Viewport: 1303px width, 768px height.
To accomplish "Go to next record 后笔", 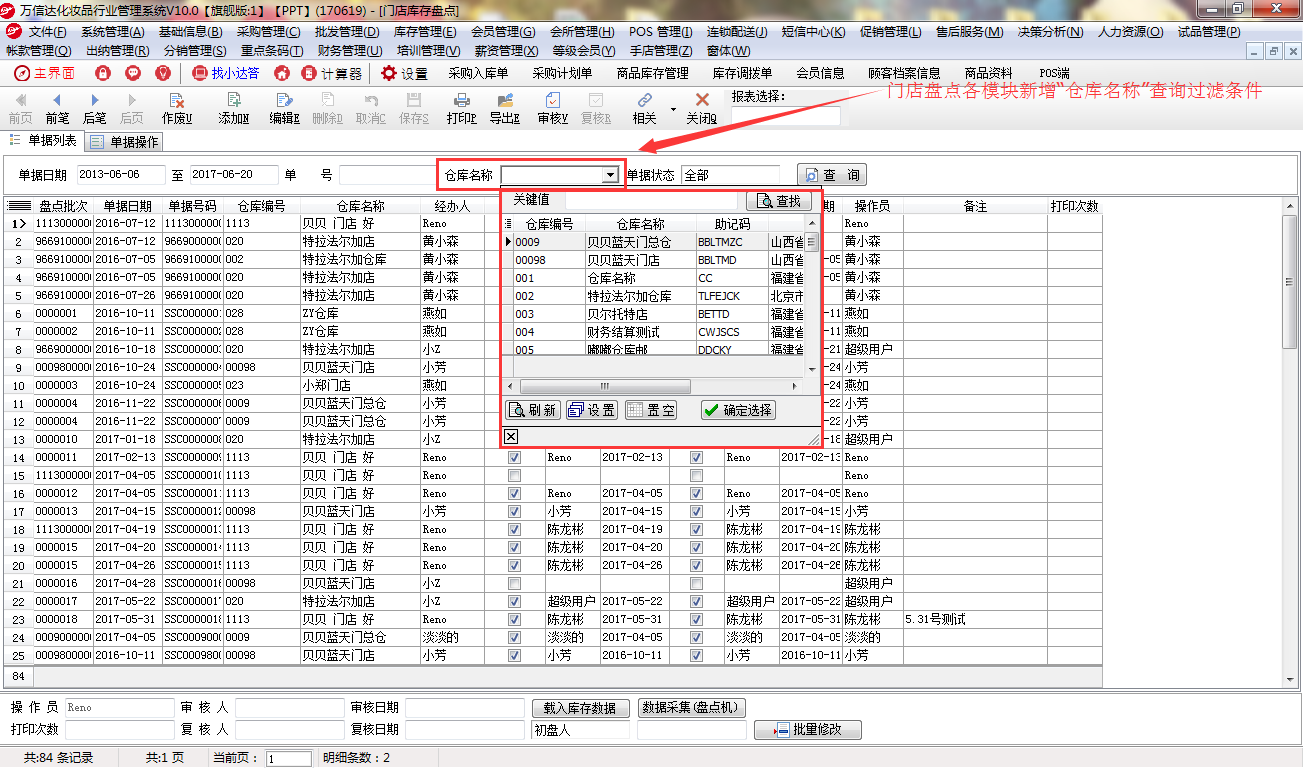I will (95, 108).
